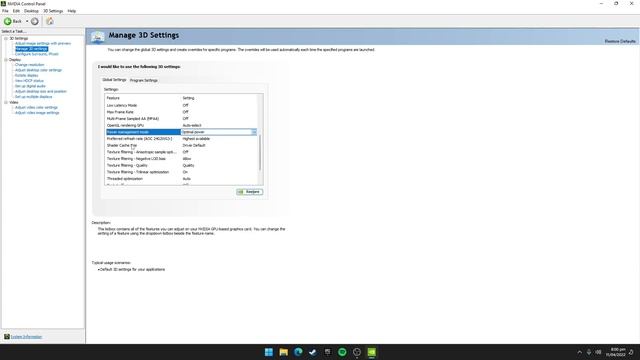640x360 pixels.
Task: Open Set up multiple displays task
Action: (x=33, y=97)
